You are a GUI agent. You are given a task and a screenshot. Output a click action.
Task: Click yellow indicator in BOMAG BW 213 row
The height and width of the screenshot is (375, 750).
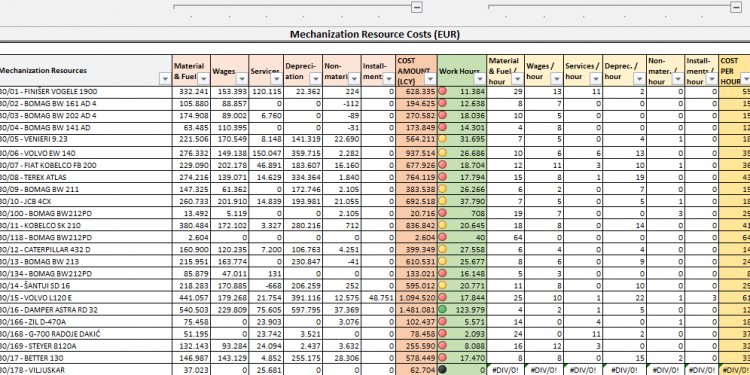(443, 262)
